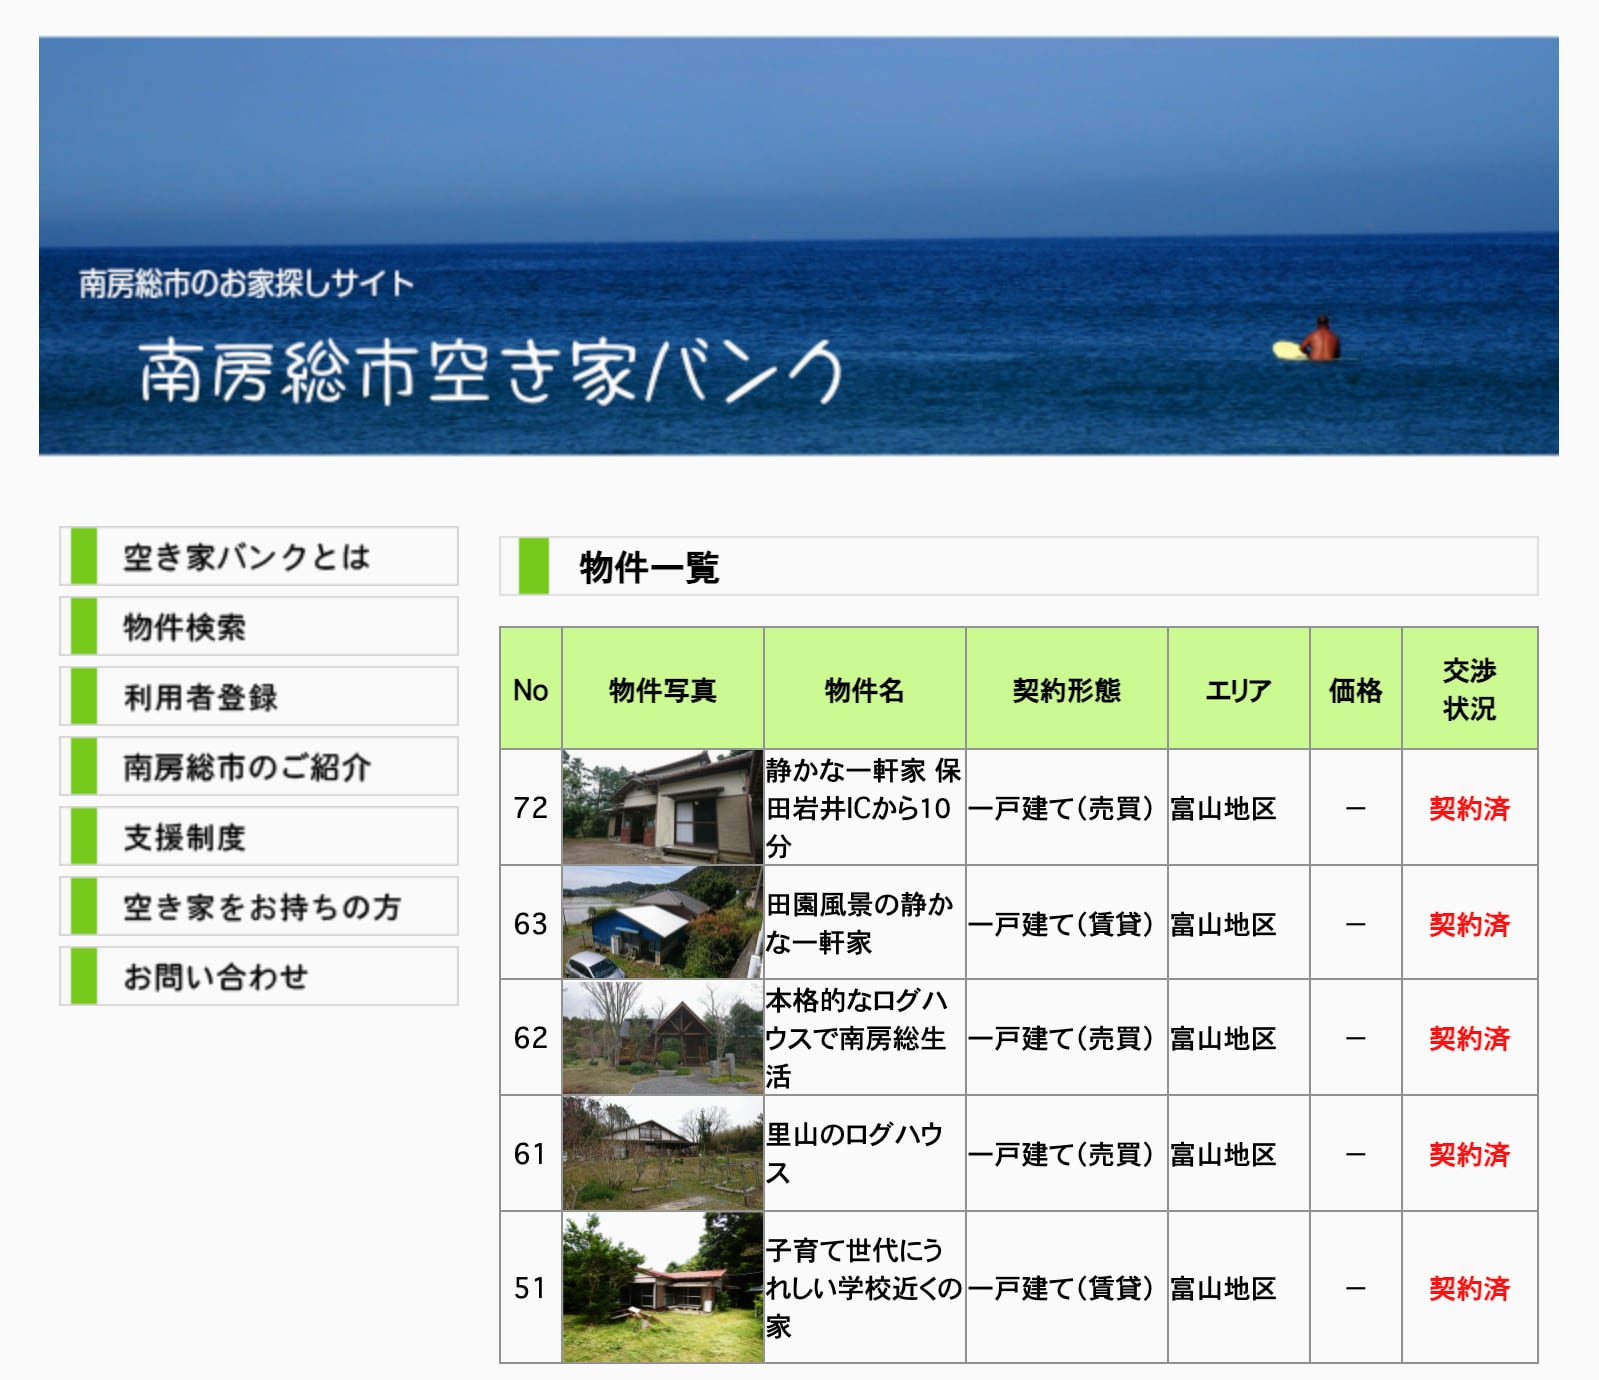This screenshot has width=1599, height=1380.
Task: View the photo for property 61
Action: tap(663, 1153)
